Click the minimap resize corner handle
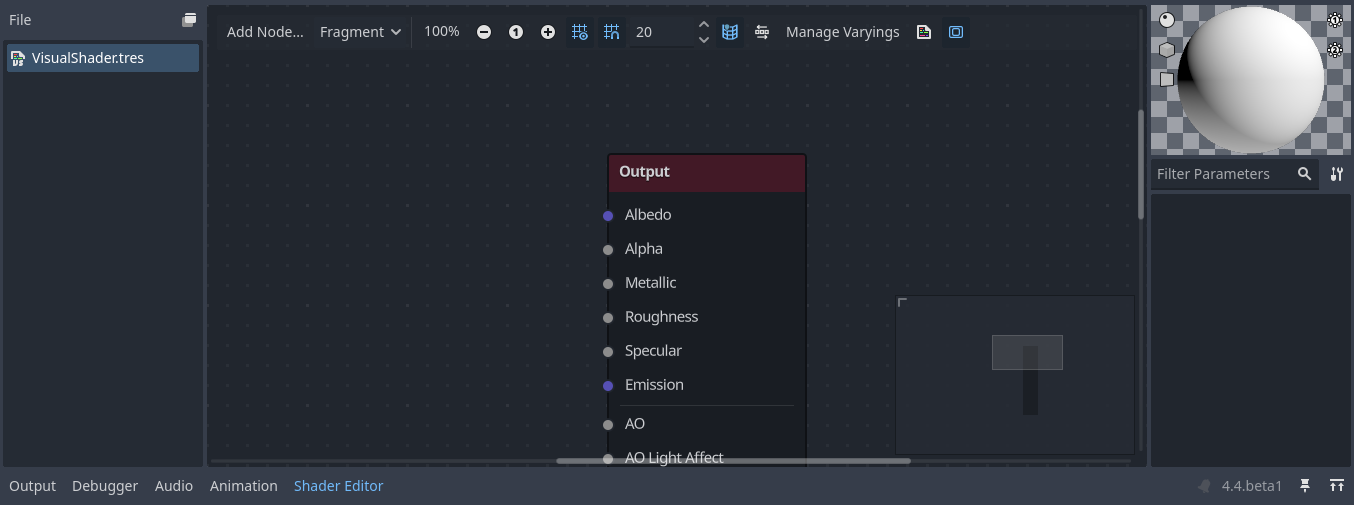This screenshot has width=1354, height=505. tap(902, 302)
